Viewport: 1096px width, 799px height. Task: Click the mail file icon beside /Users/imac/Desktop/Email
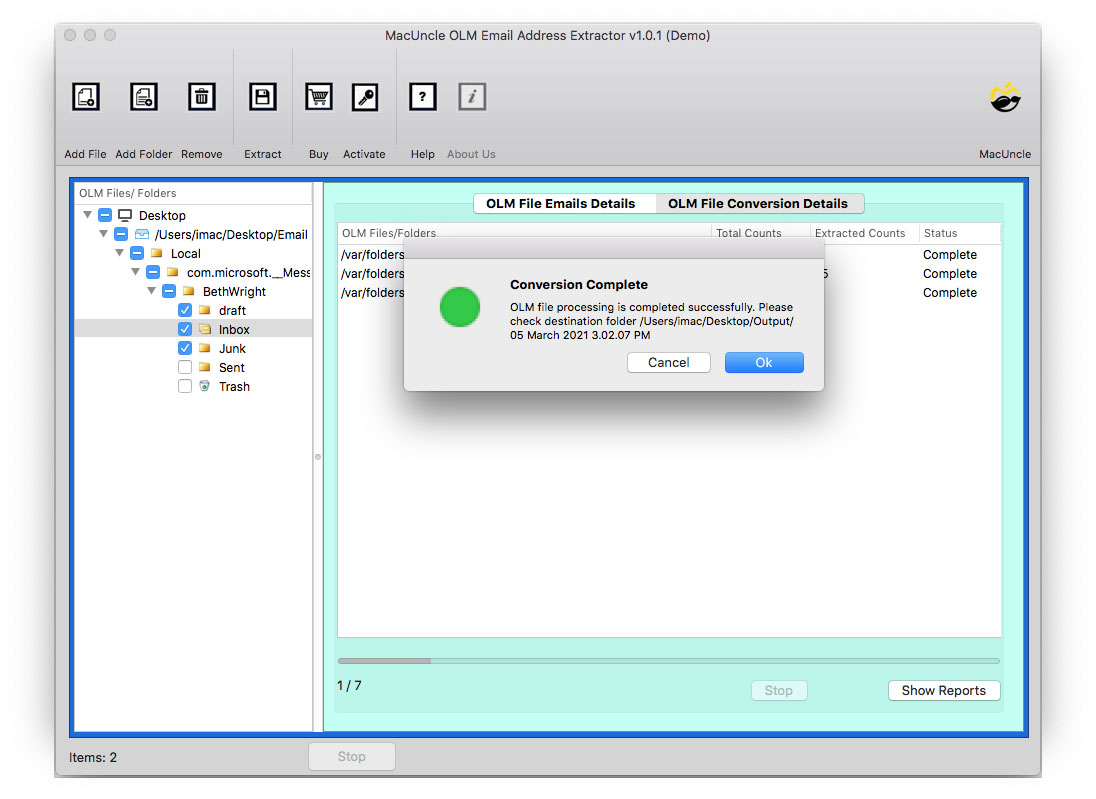coord(142,234)
